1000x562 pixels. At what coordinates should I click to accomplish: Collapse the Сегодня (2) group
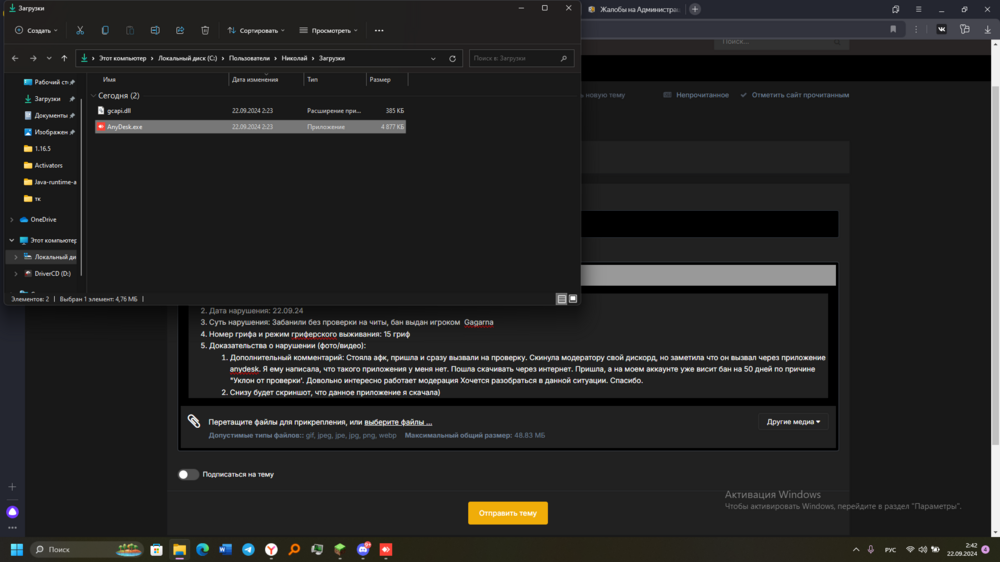coord(93,96)
